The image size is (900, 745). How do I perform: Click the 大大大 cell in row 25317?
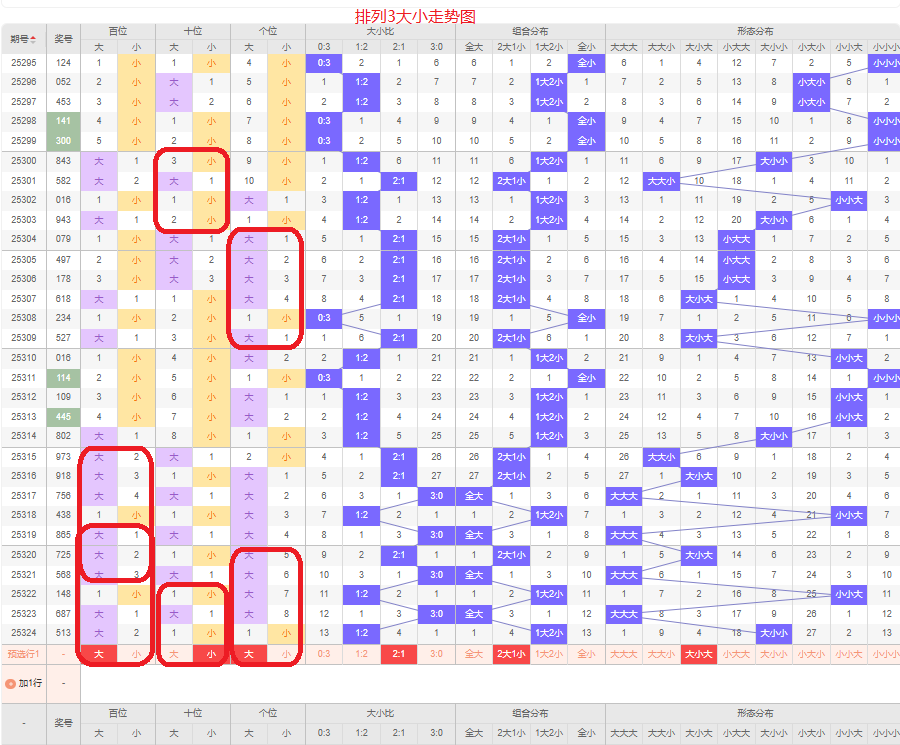[624, 496]
